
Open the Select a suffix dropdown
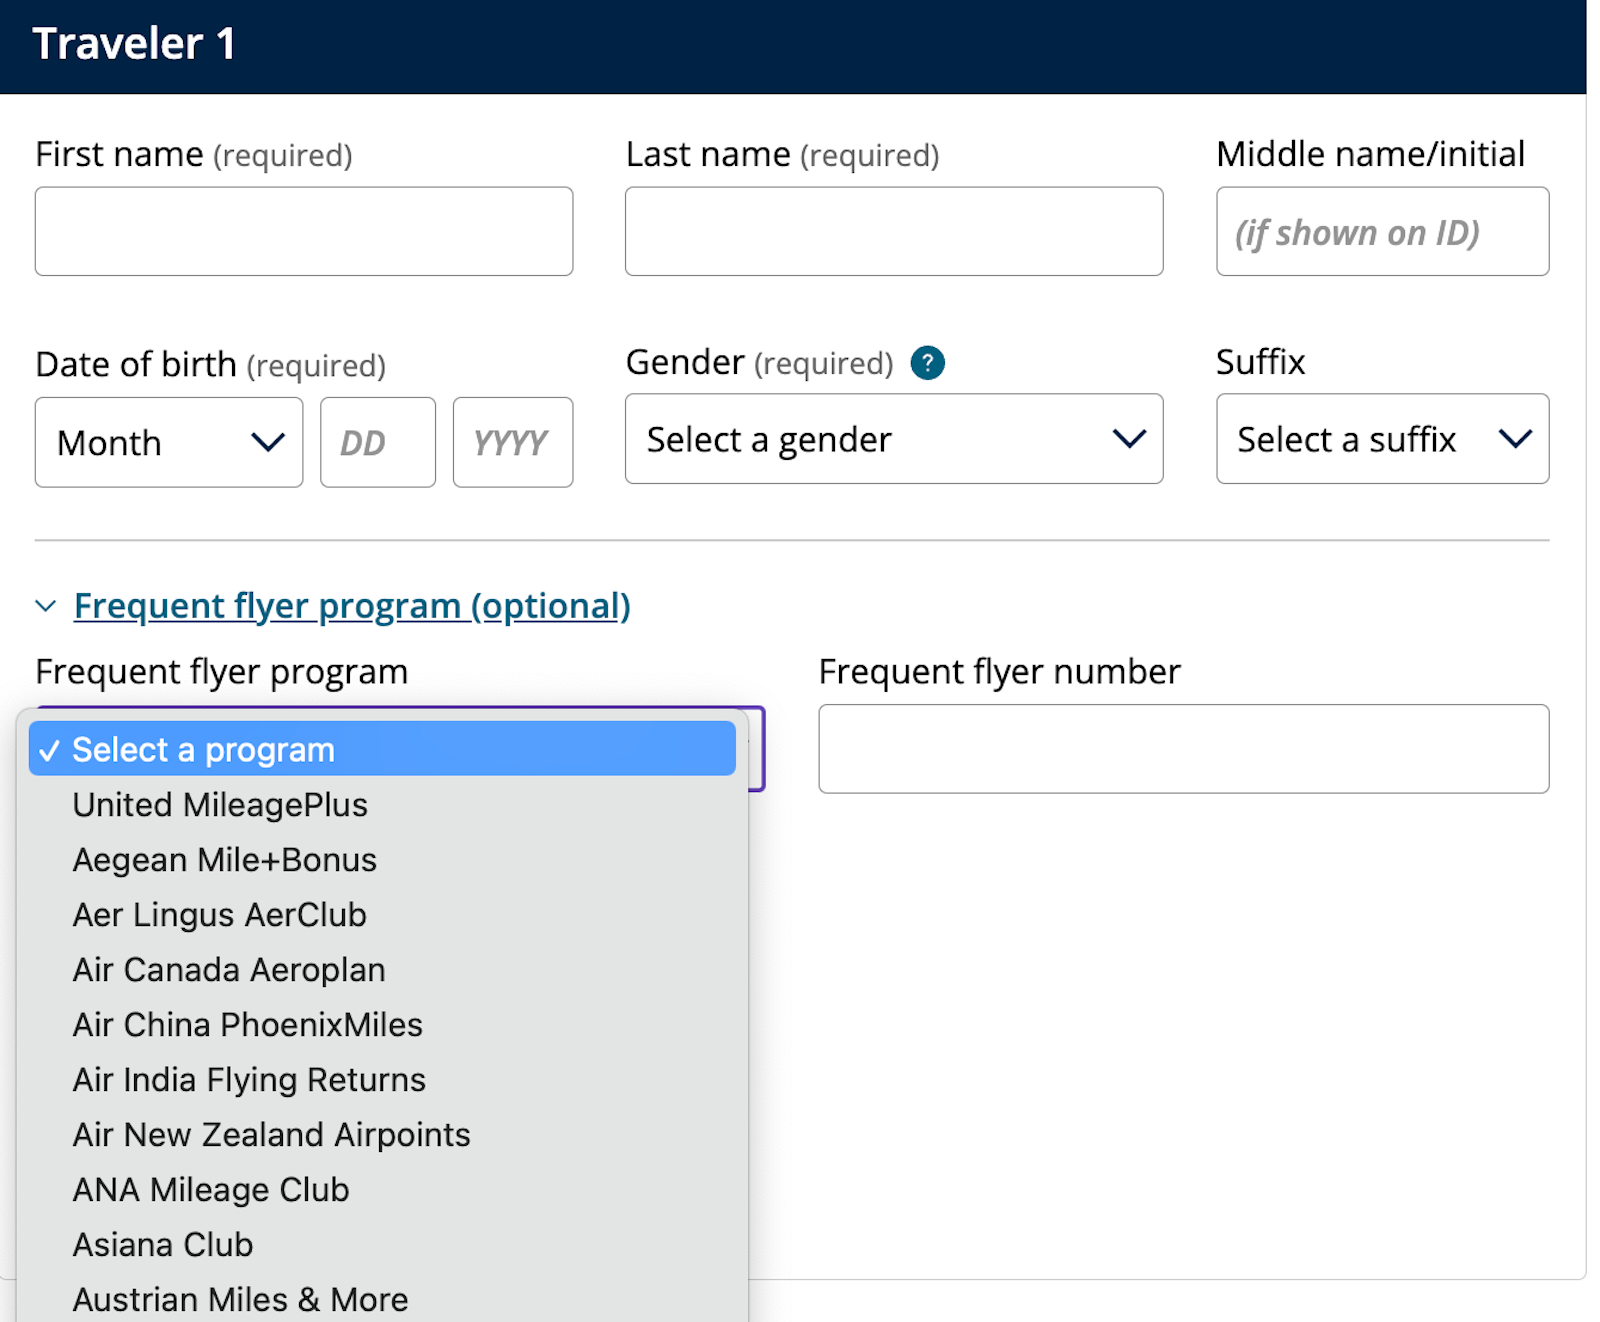point(1382,440)
